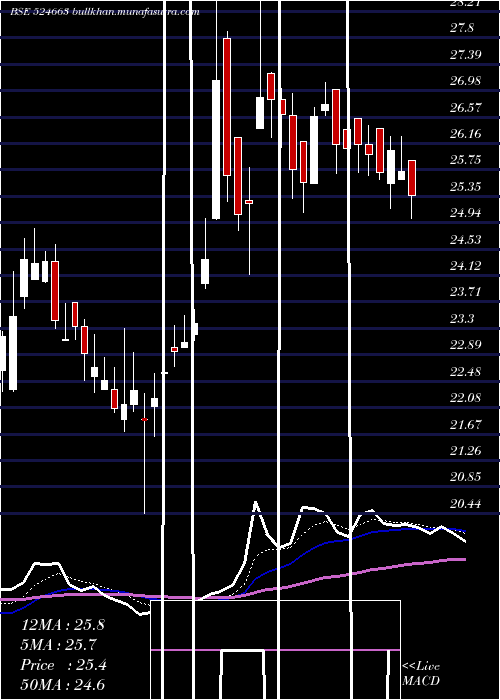Screen dimensions: 500x700
Task: Click the <<Live MACD label
Action: [x=421, y=674]
